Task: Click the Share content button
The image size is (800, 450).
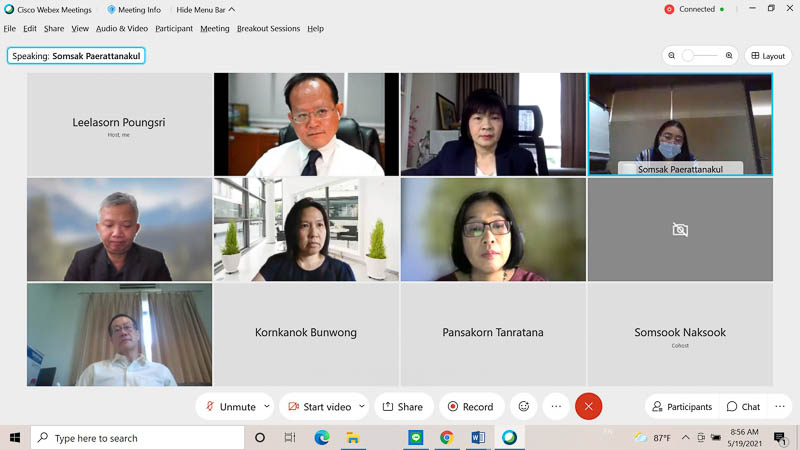Action: 403,407
